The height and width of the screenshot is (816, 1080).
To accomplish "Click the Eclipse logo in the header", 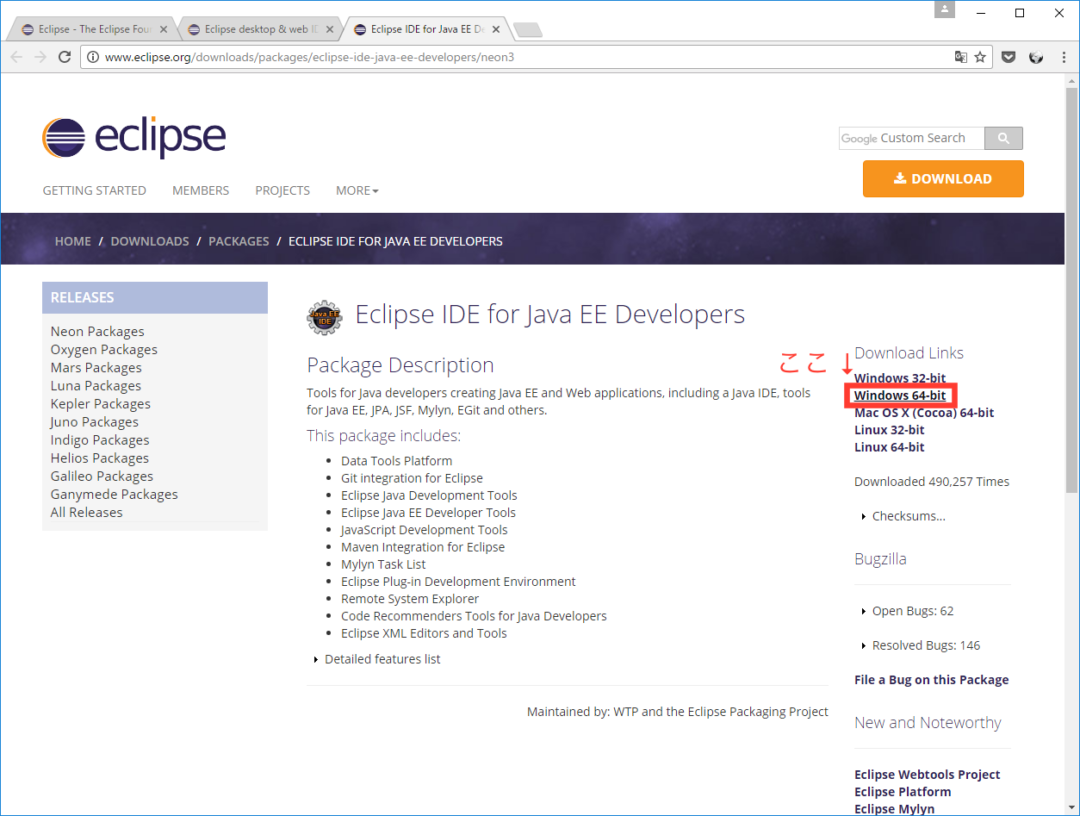I will pyautogui.click(x=134, y=138).
